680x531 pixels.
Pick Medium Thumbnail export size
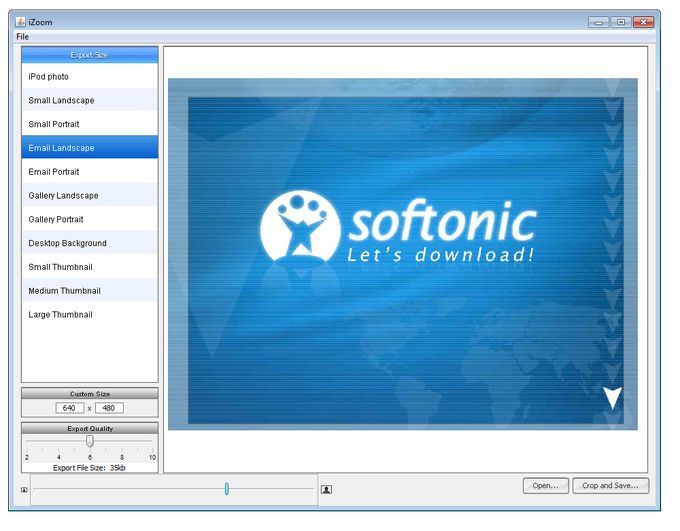tap(89, 291)
